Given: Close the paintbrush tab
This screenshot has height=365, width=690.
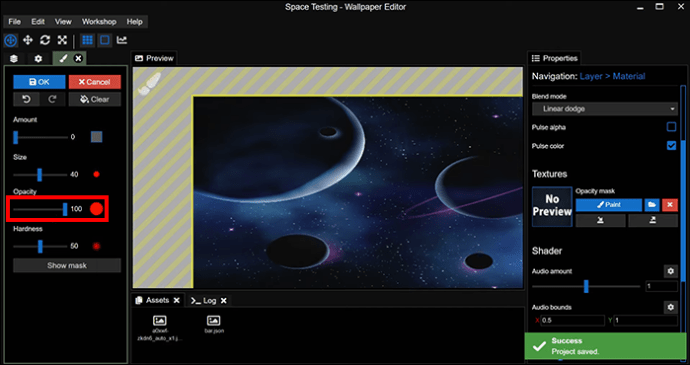Looking at the screenshot, I should (x=78, y=59).
